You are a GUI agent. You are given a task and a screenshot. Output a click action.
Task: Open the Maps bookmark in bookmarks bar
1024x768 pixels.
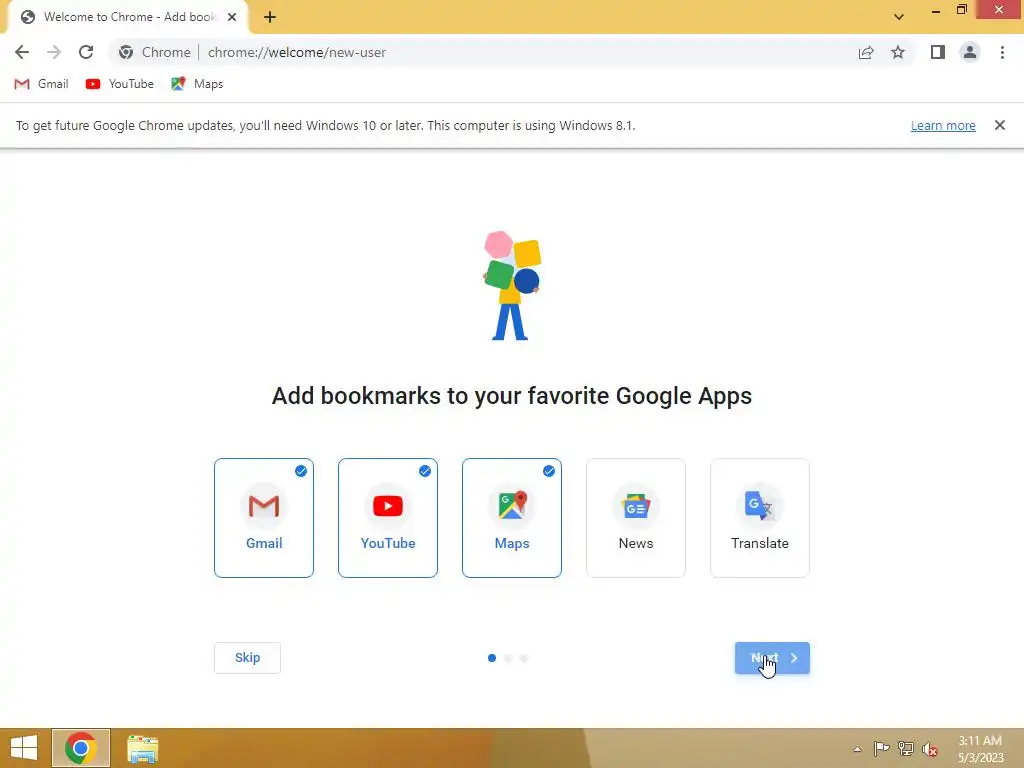pyautogui.click(x=197, y=84)
